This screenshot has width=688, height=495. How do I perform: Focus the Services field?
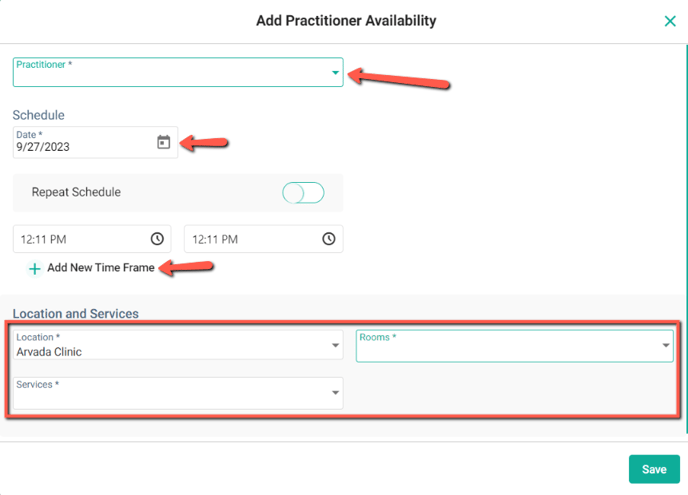click(170, 393)
